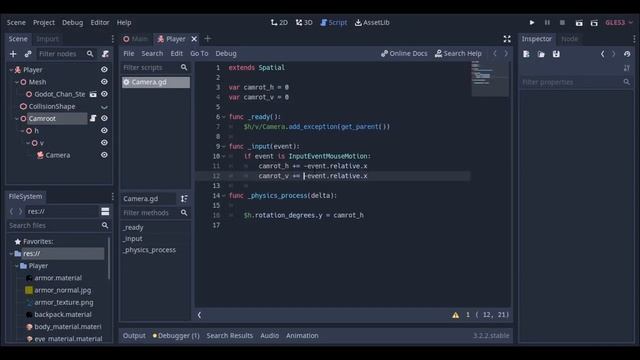Switch to the 2D workspace
This screenshot has height=360, width=640.
pyautogui.click(x=279, y=22)
